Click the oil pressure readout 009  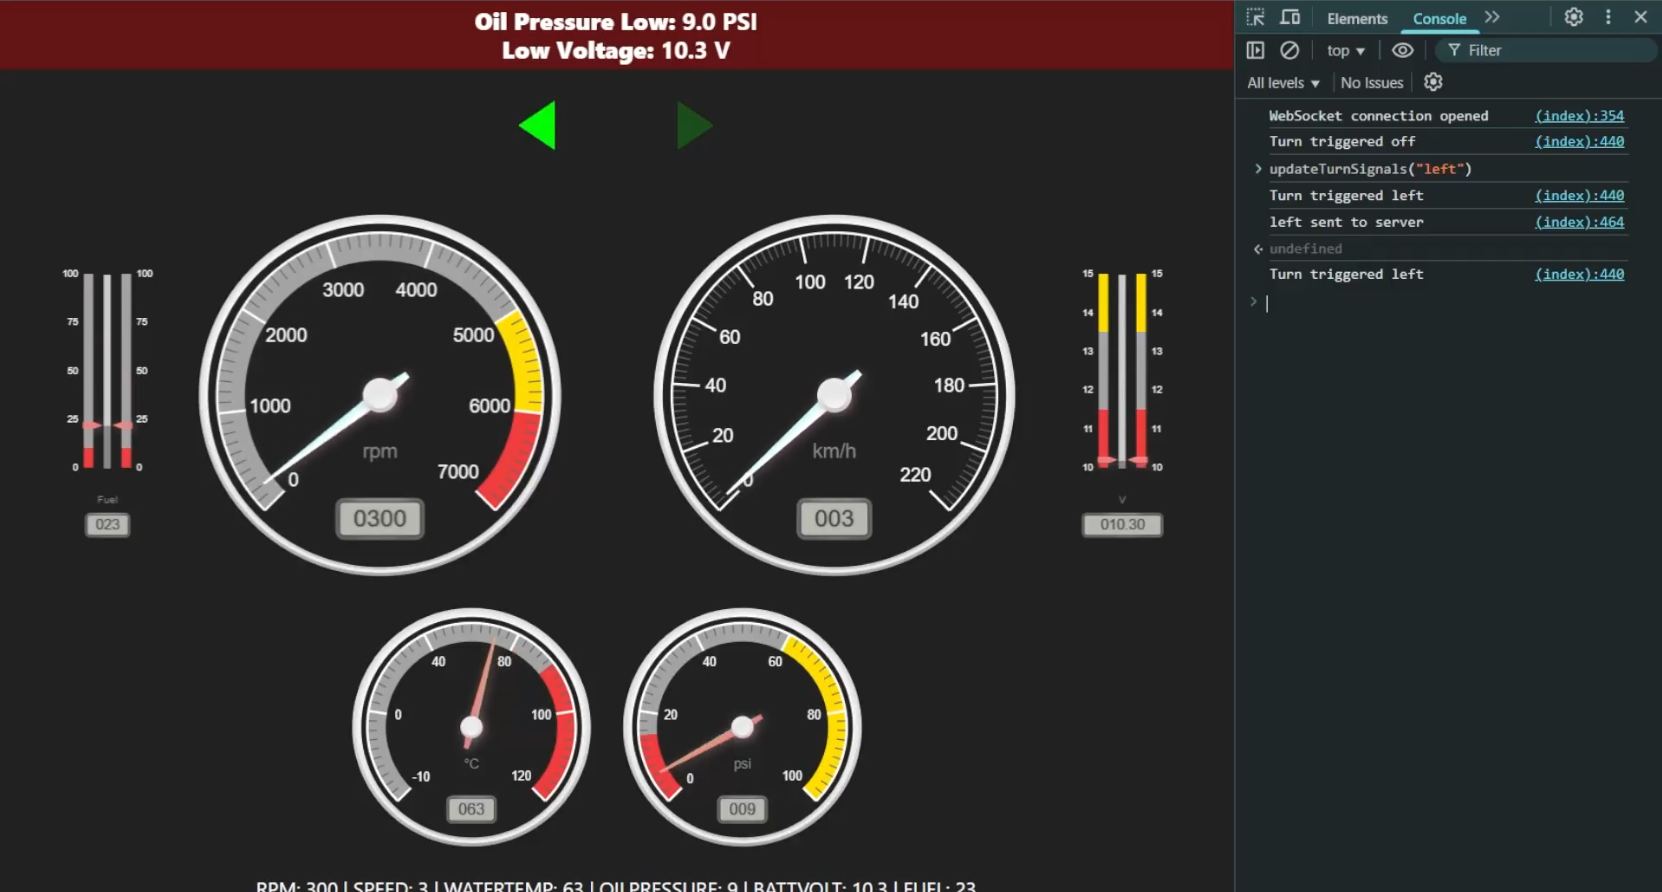[742, 809]
